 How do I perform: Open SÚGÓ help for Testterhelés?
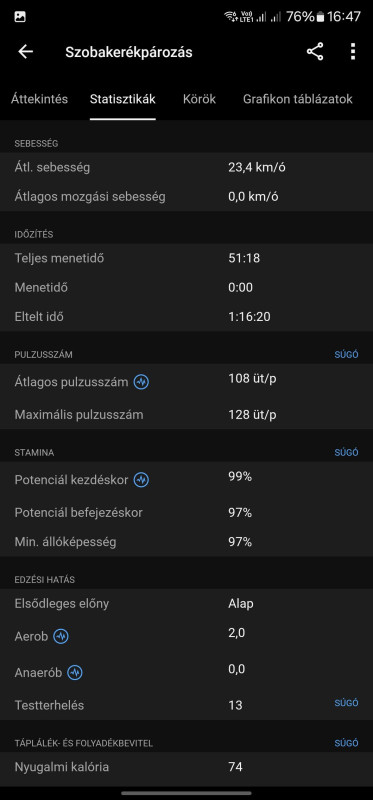coord(346,703)
